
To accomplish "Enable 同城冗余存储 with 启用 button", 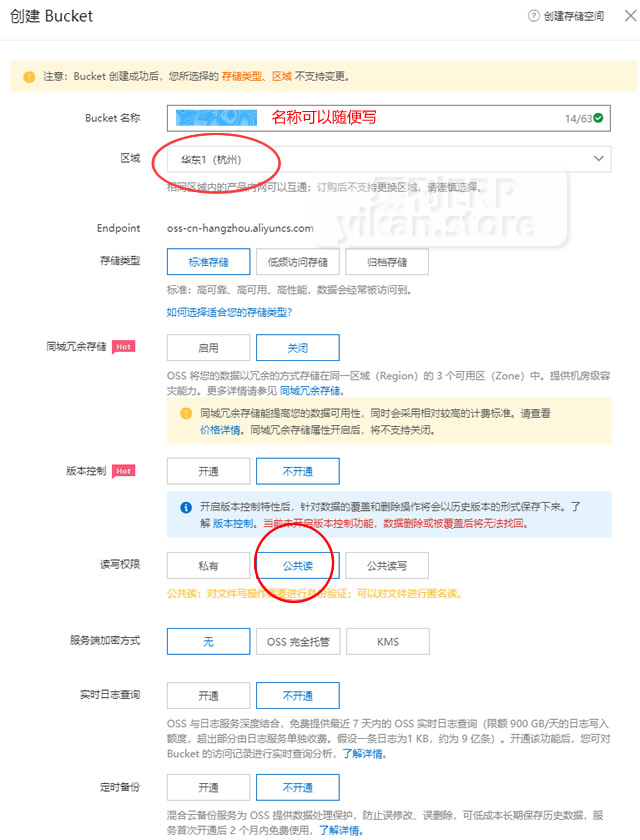I will click(x=208, y=347).
